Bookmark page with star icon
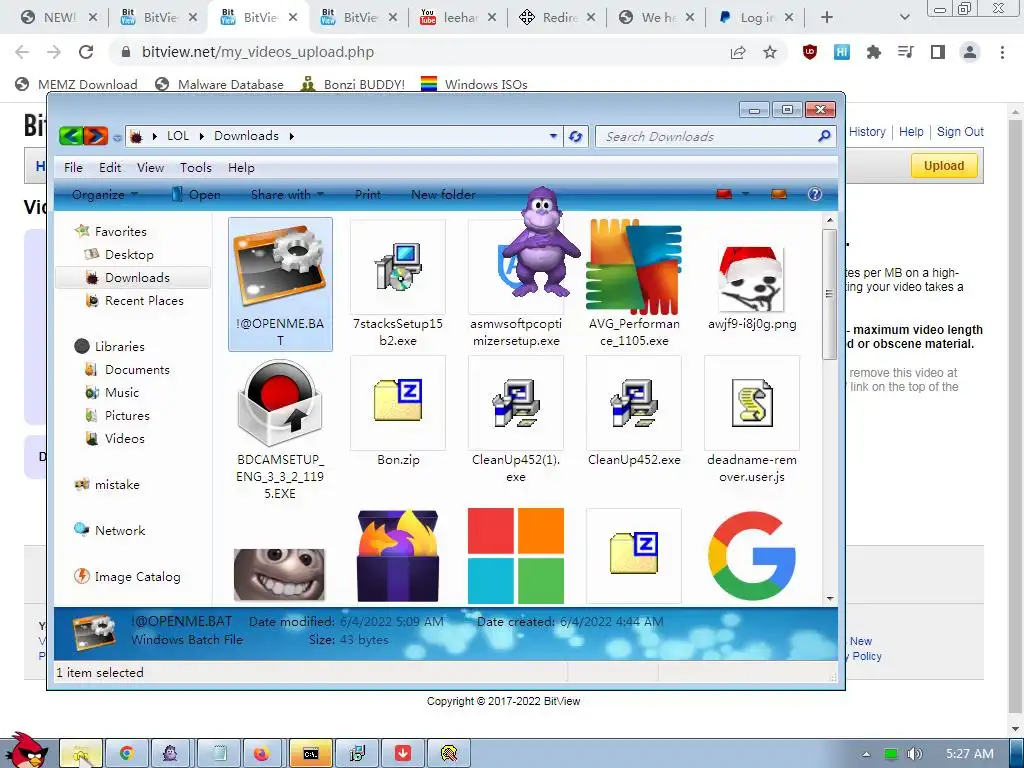1024x768 pixels. coord(770,52)
